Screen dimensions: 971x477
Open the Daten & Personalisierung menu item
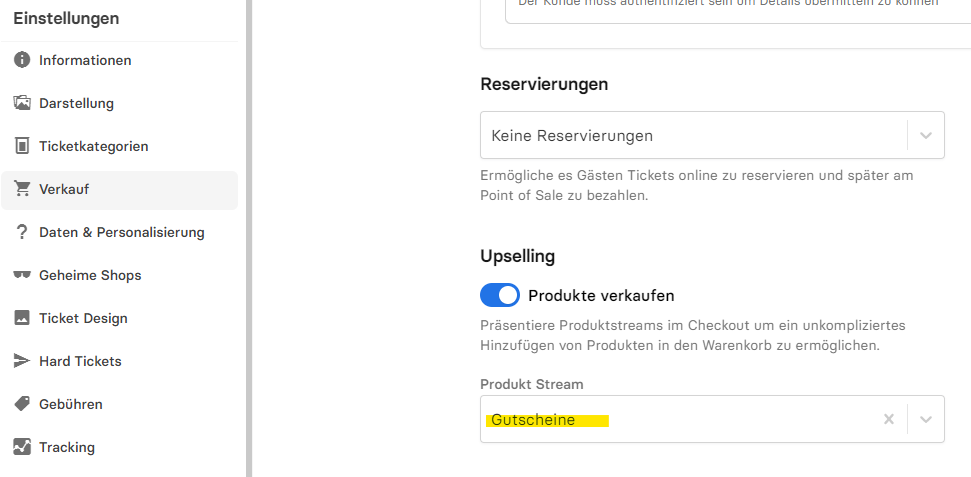point(120,232)
